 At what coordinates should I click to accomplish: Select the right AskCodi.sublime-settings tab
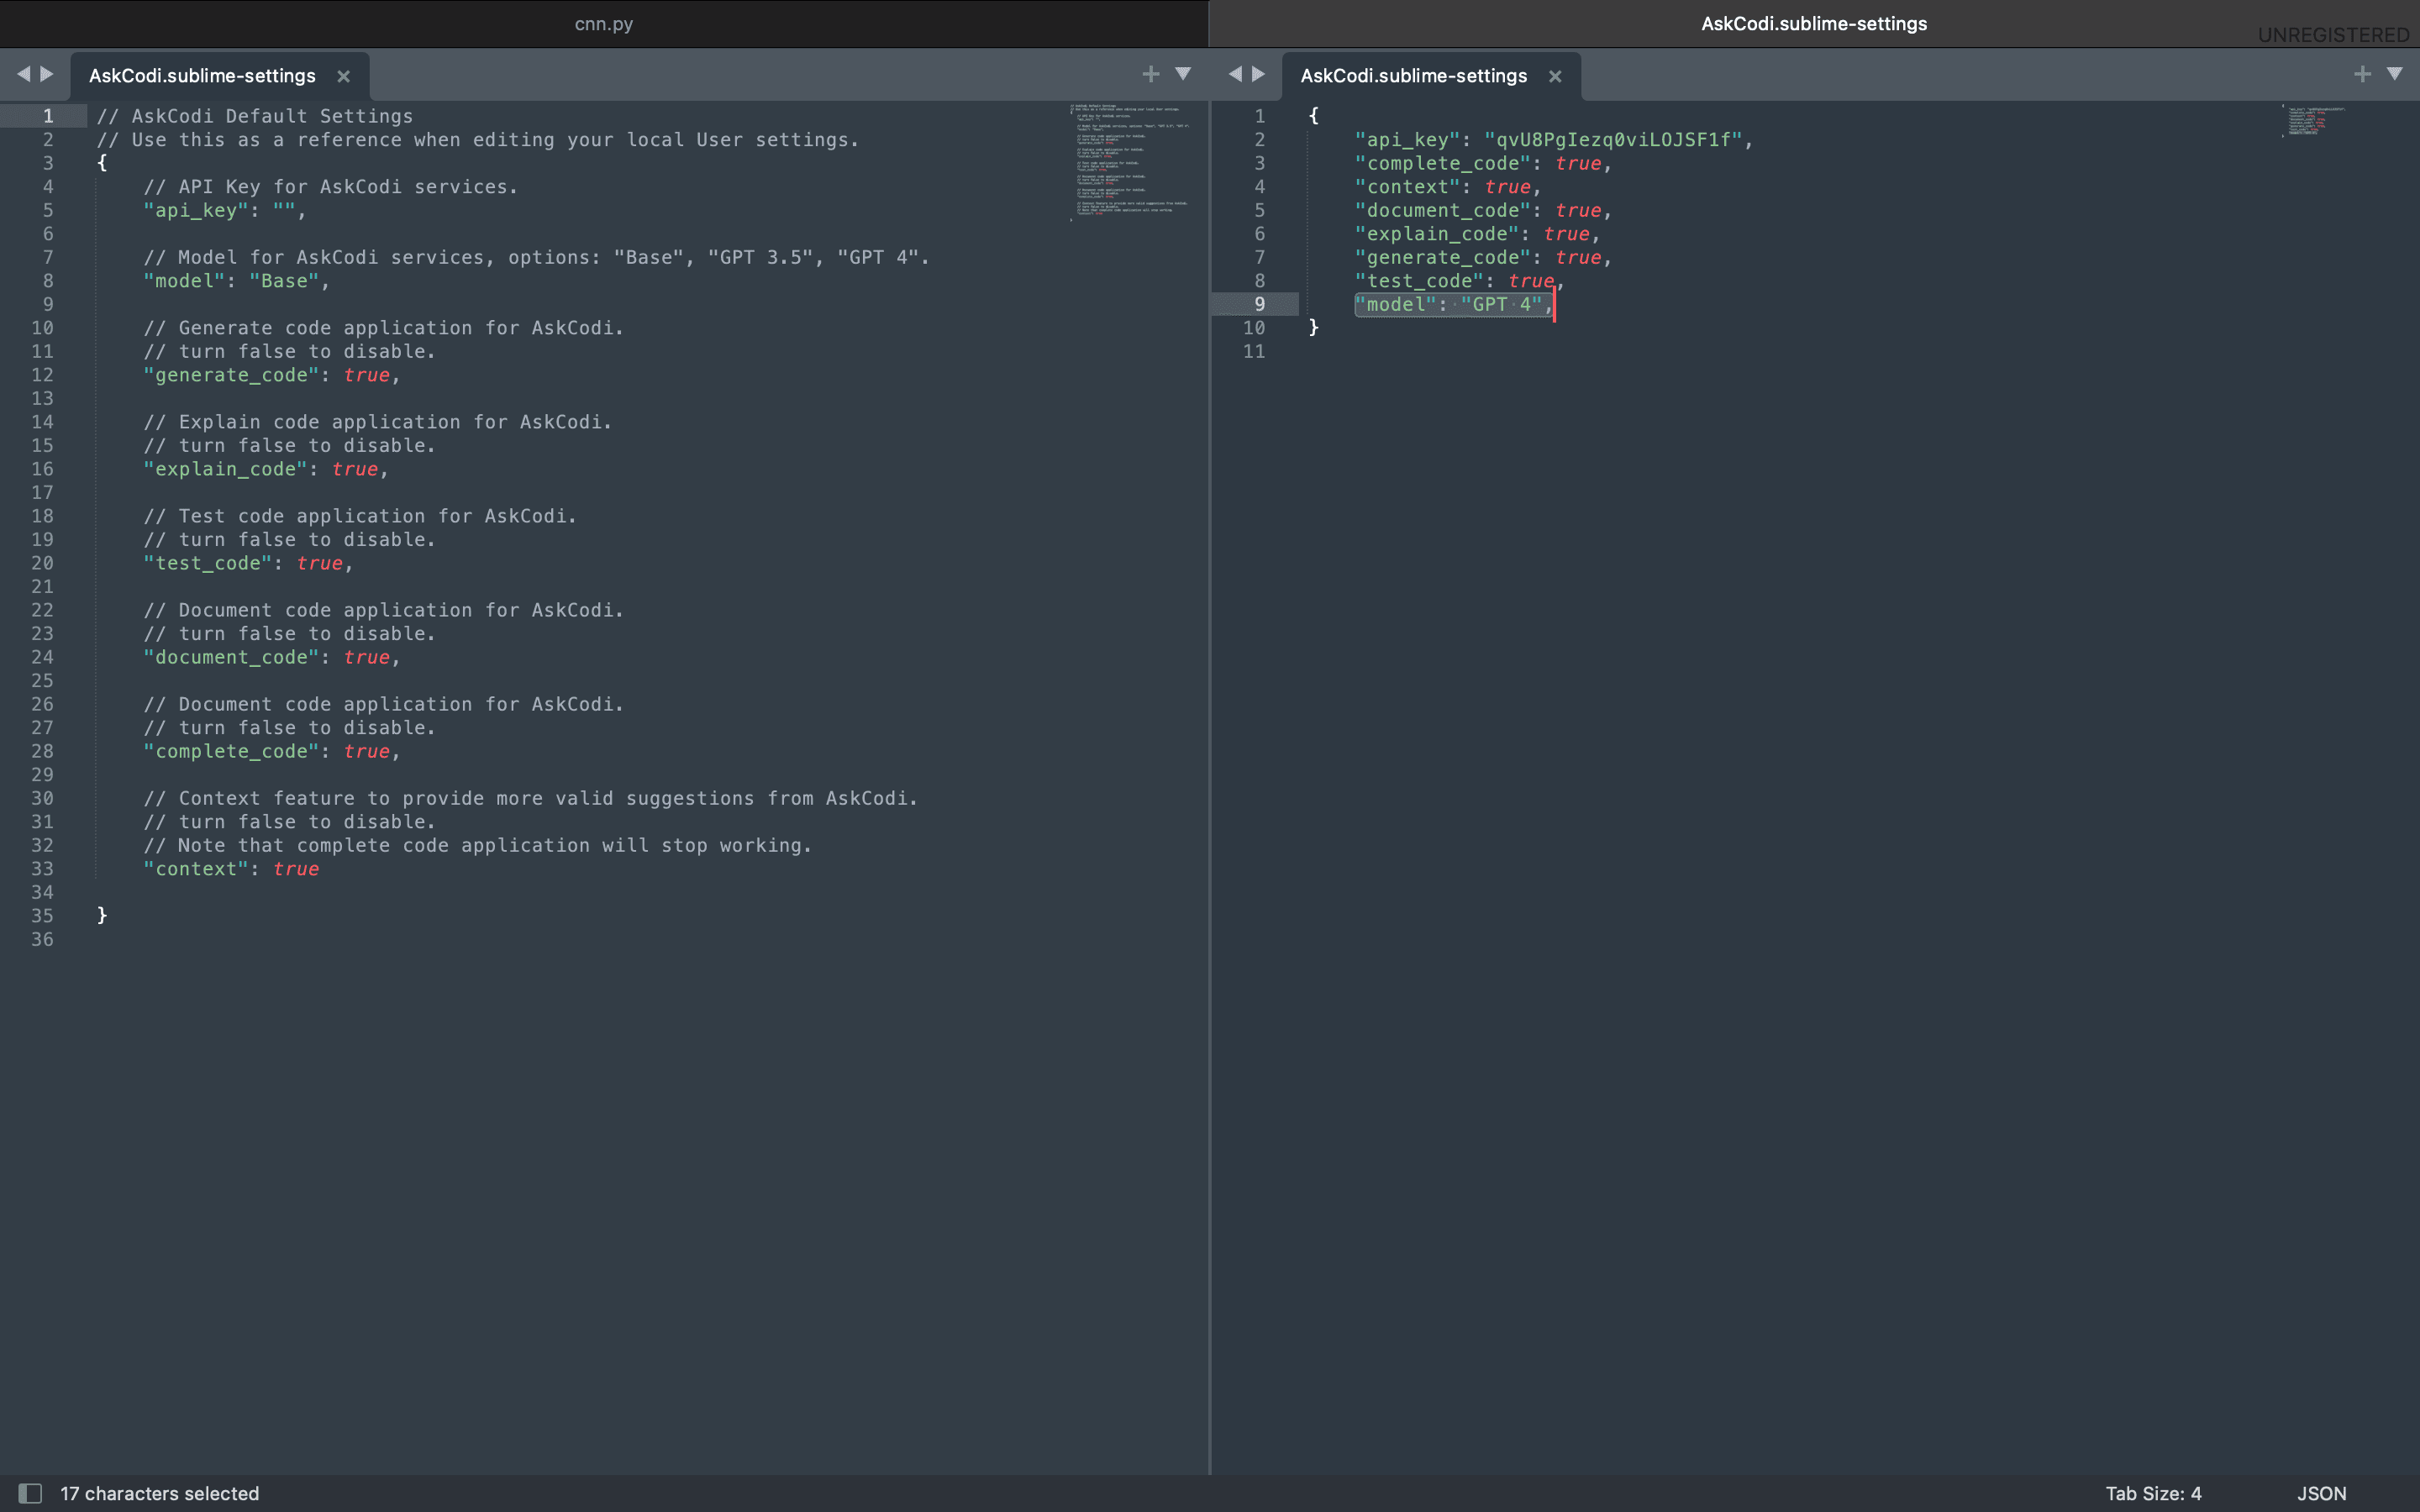point(1414,76)
